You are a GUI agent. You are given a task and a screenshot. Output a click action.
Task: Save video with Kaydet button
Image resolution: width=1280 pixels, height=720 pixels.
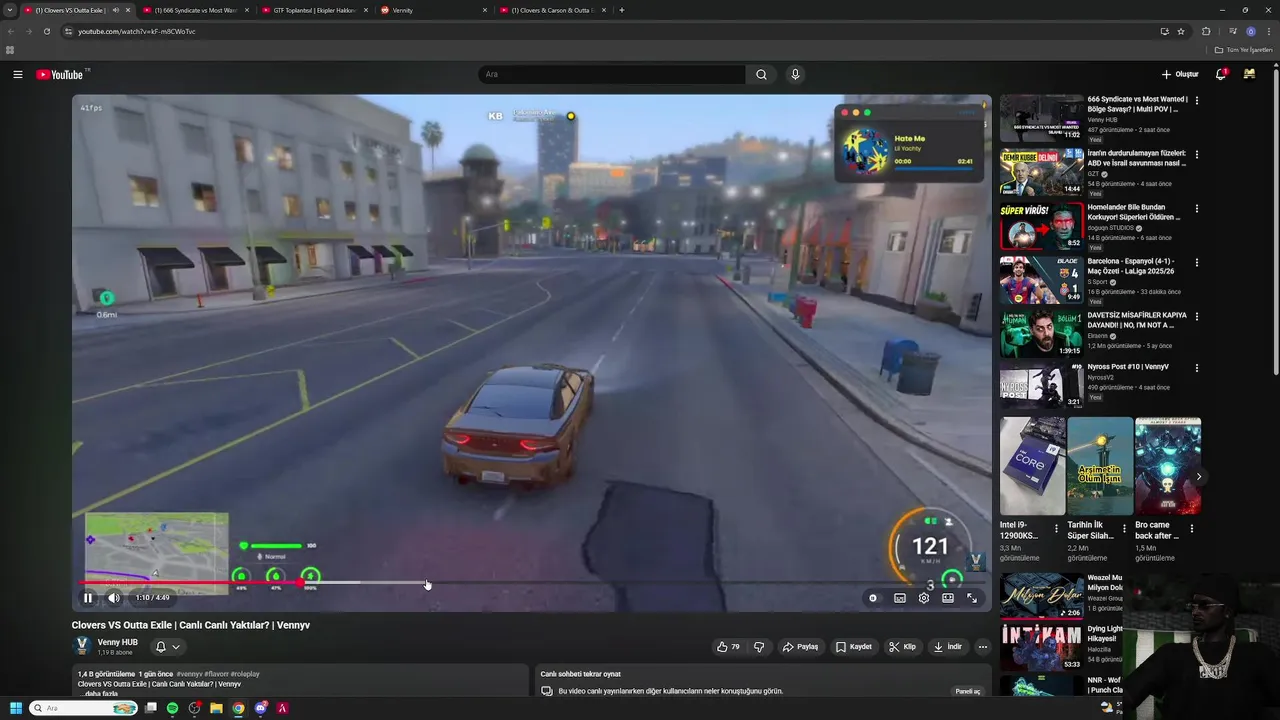854,647
